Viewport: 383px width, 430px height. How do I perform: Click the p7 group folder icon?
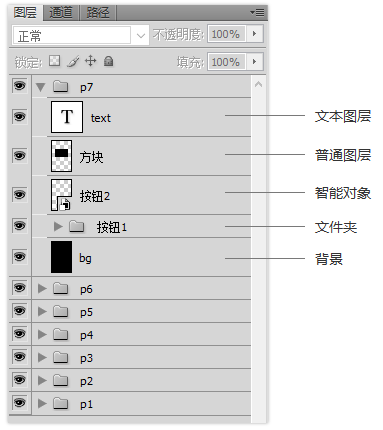point(61,87)
